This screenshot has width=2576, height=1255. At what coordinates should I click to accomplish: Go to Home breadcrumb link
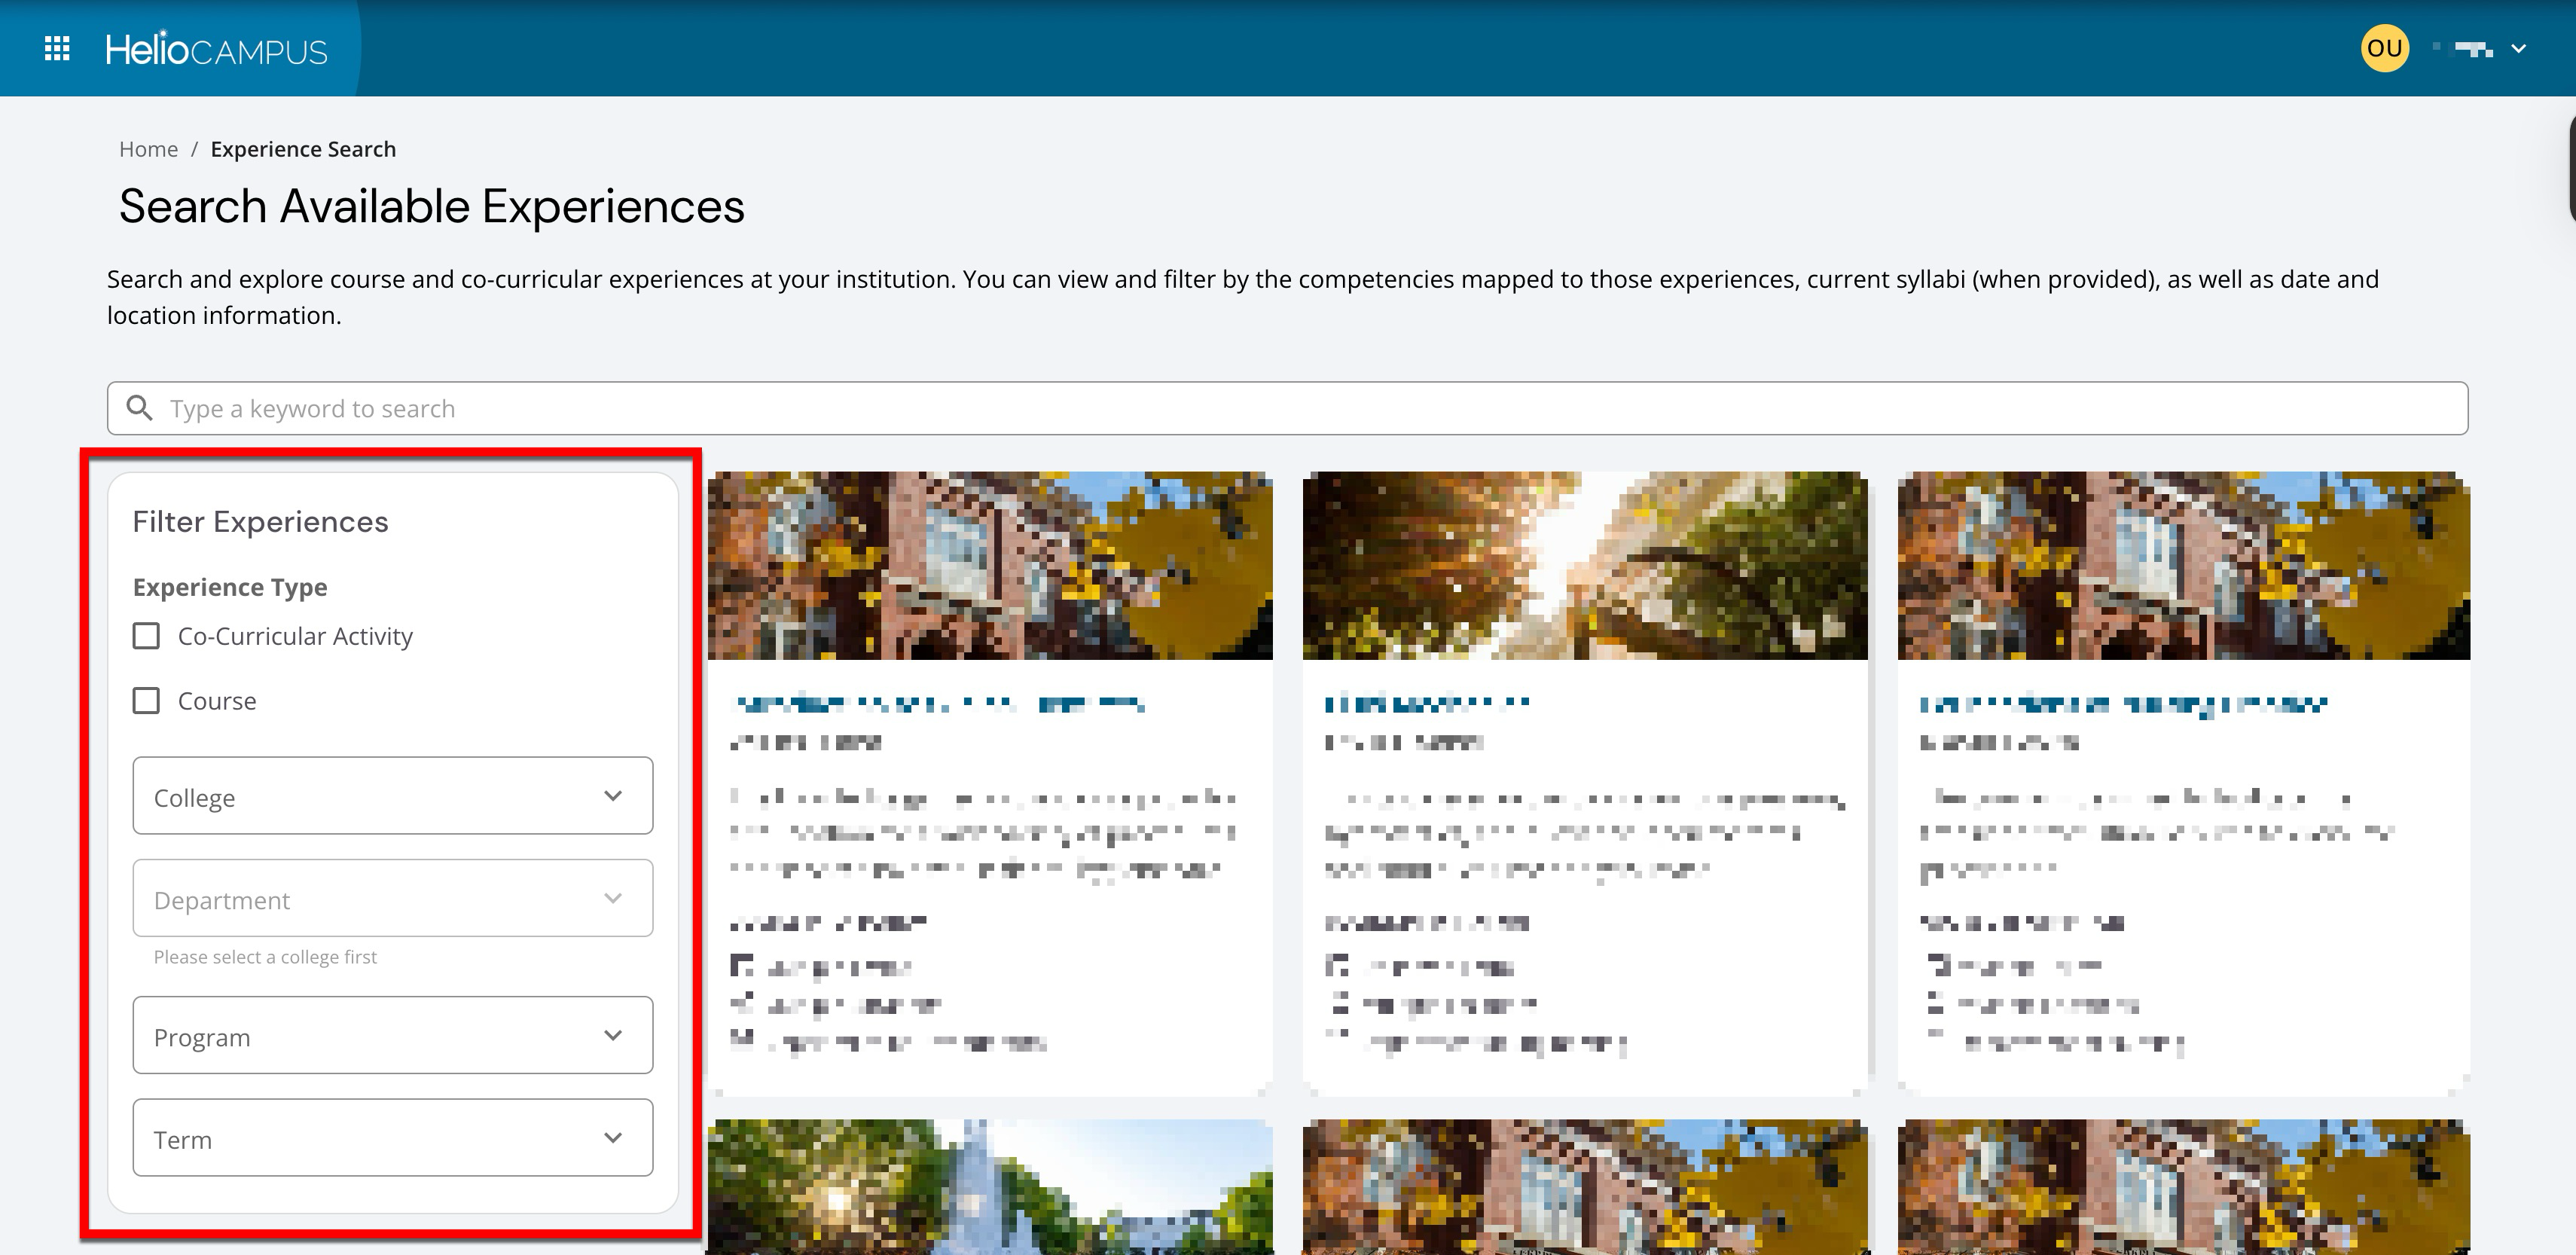(x=148, y=149)
